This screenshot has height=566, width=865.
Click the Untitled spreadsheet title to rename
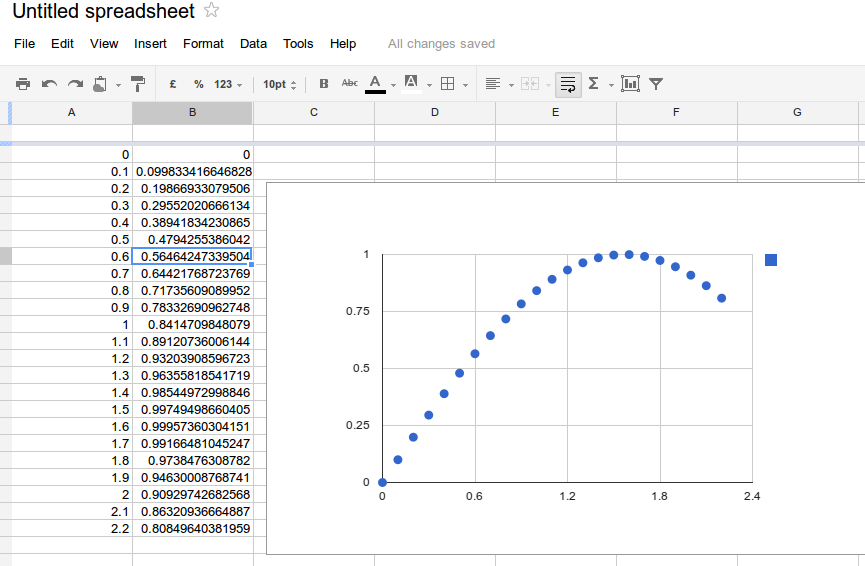tap(103, 12)
